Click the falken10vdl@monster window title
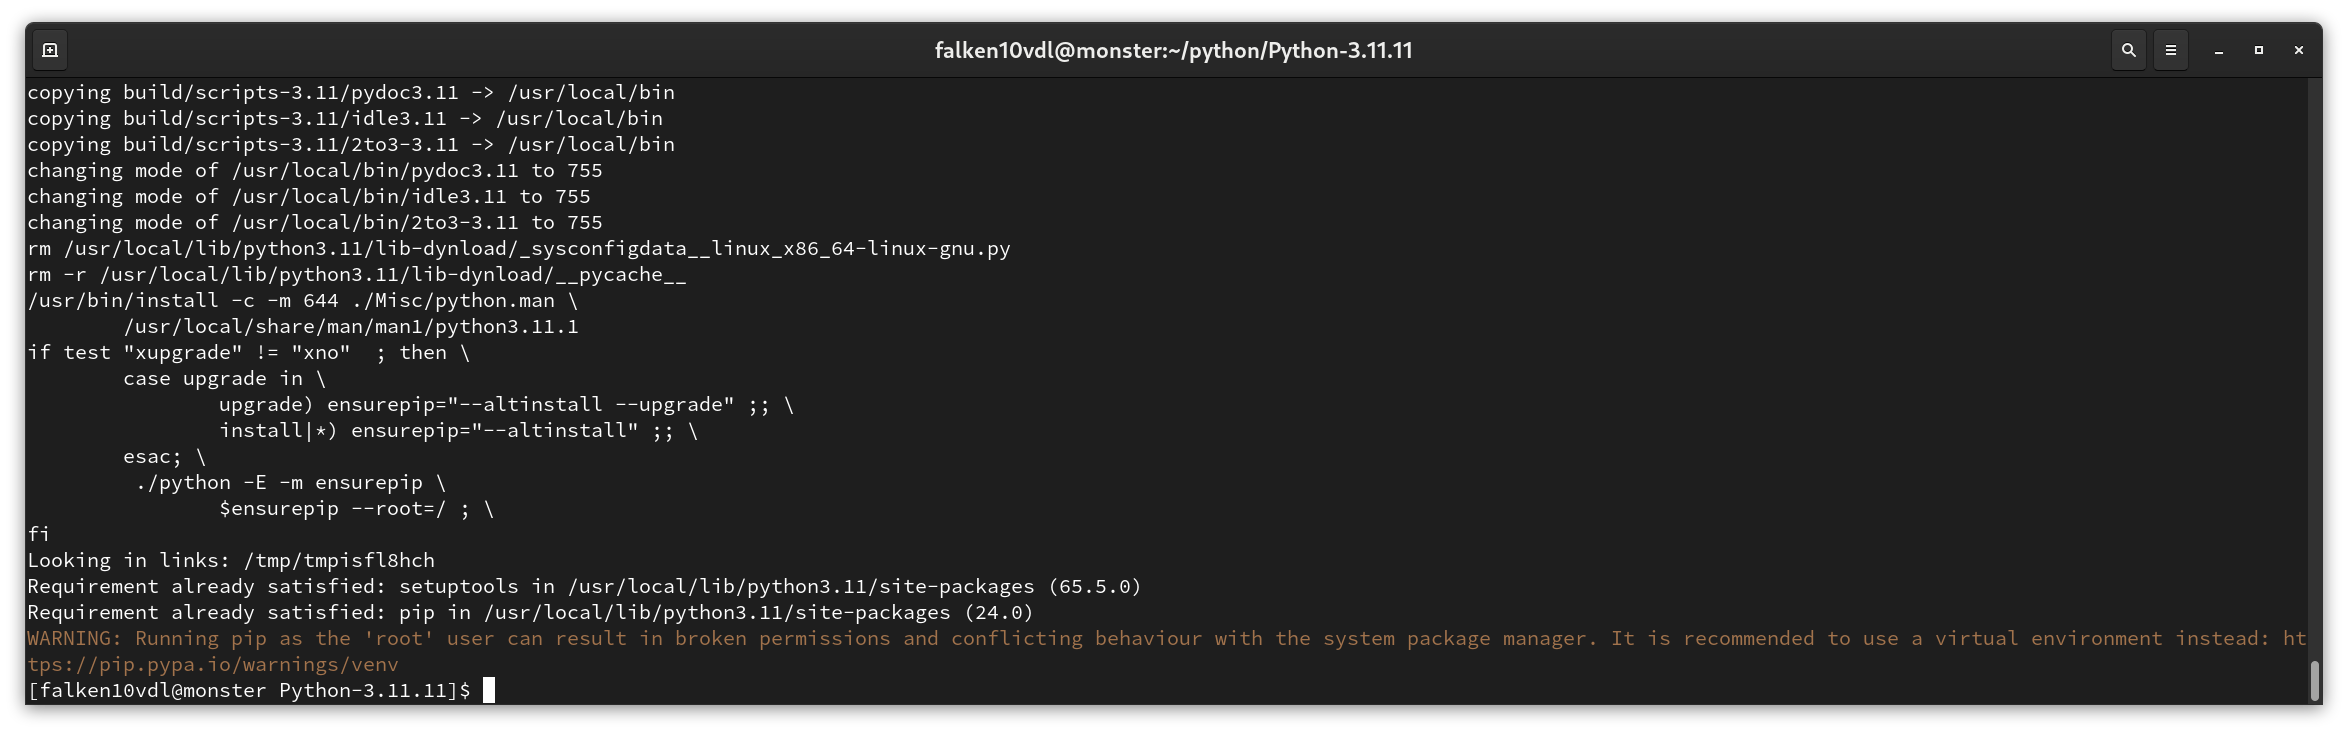The image size is (2348, 733). (1174, 50)
